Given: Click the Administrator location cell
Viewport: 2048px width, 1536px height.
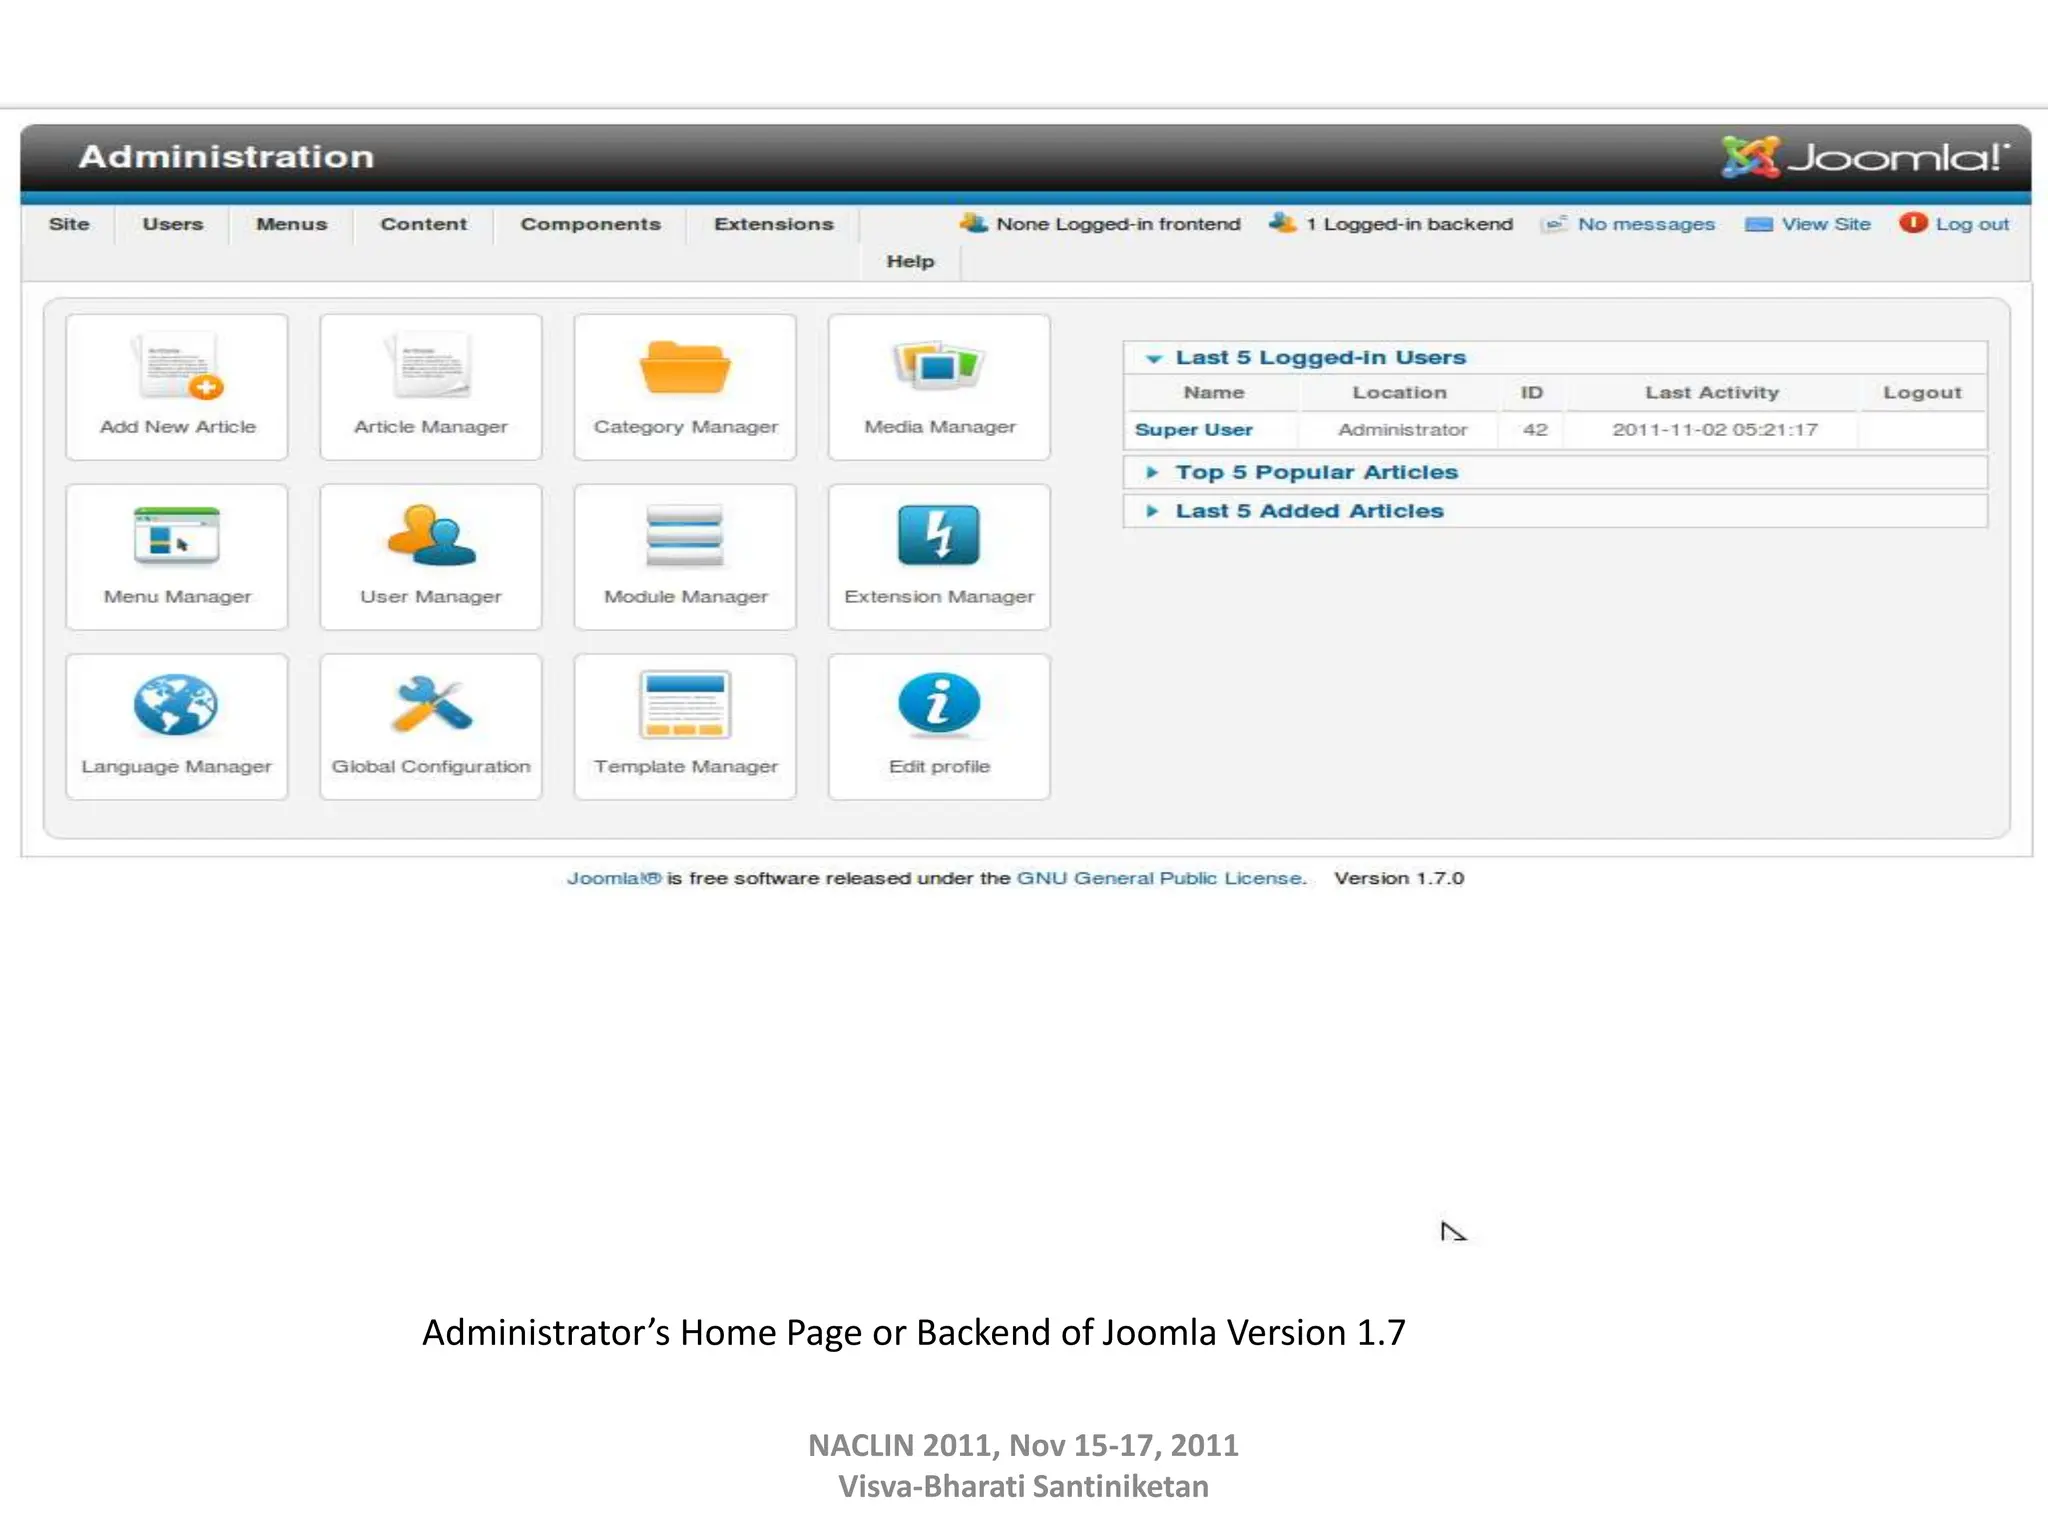Looking at the screenshot, I should [x=1402, y=429].
